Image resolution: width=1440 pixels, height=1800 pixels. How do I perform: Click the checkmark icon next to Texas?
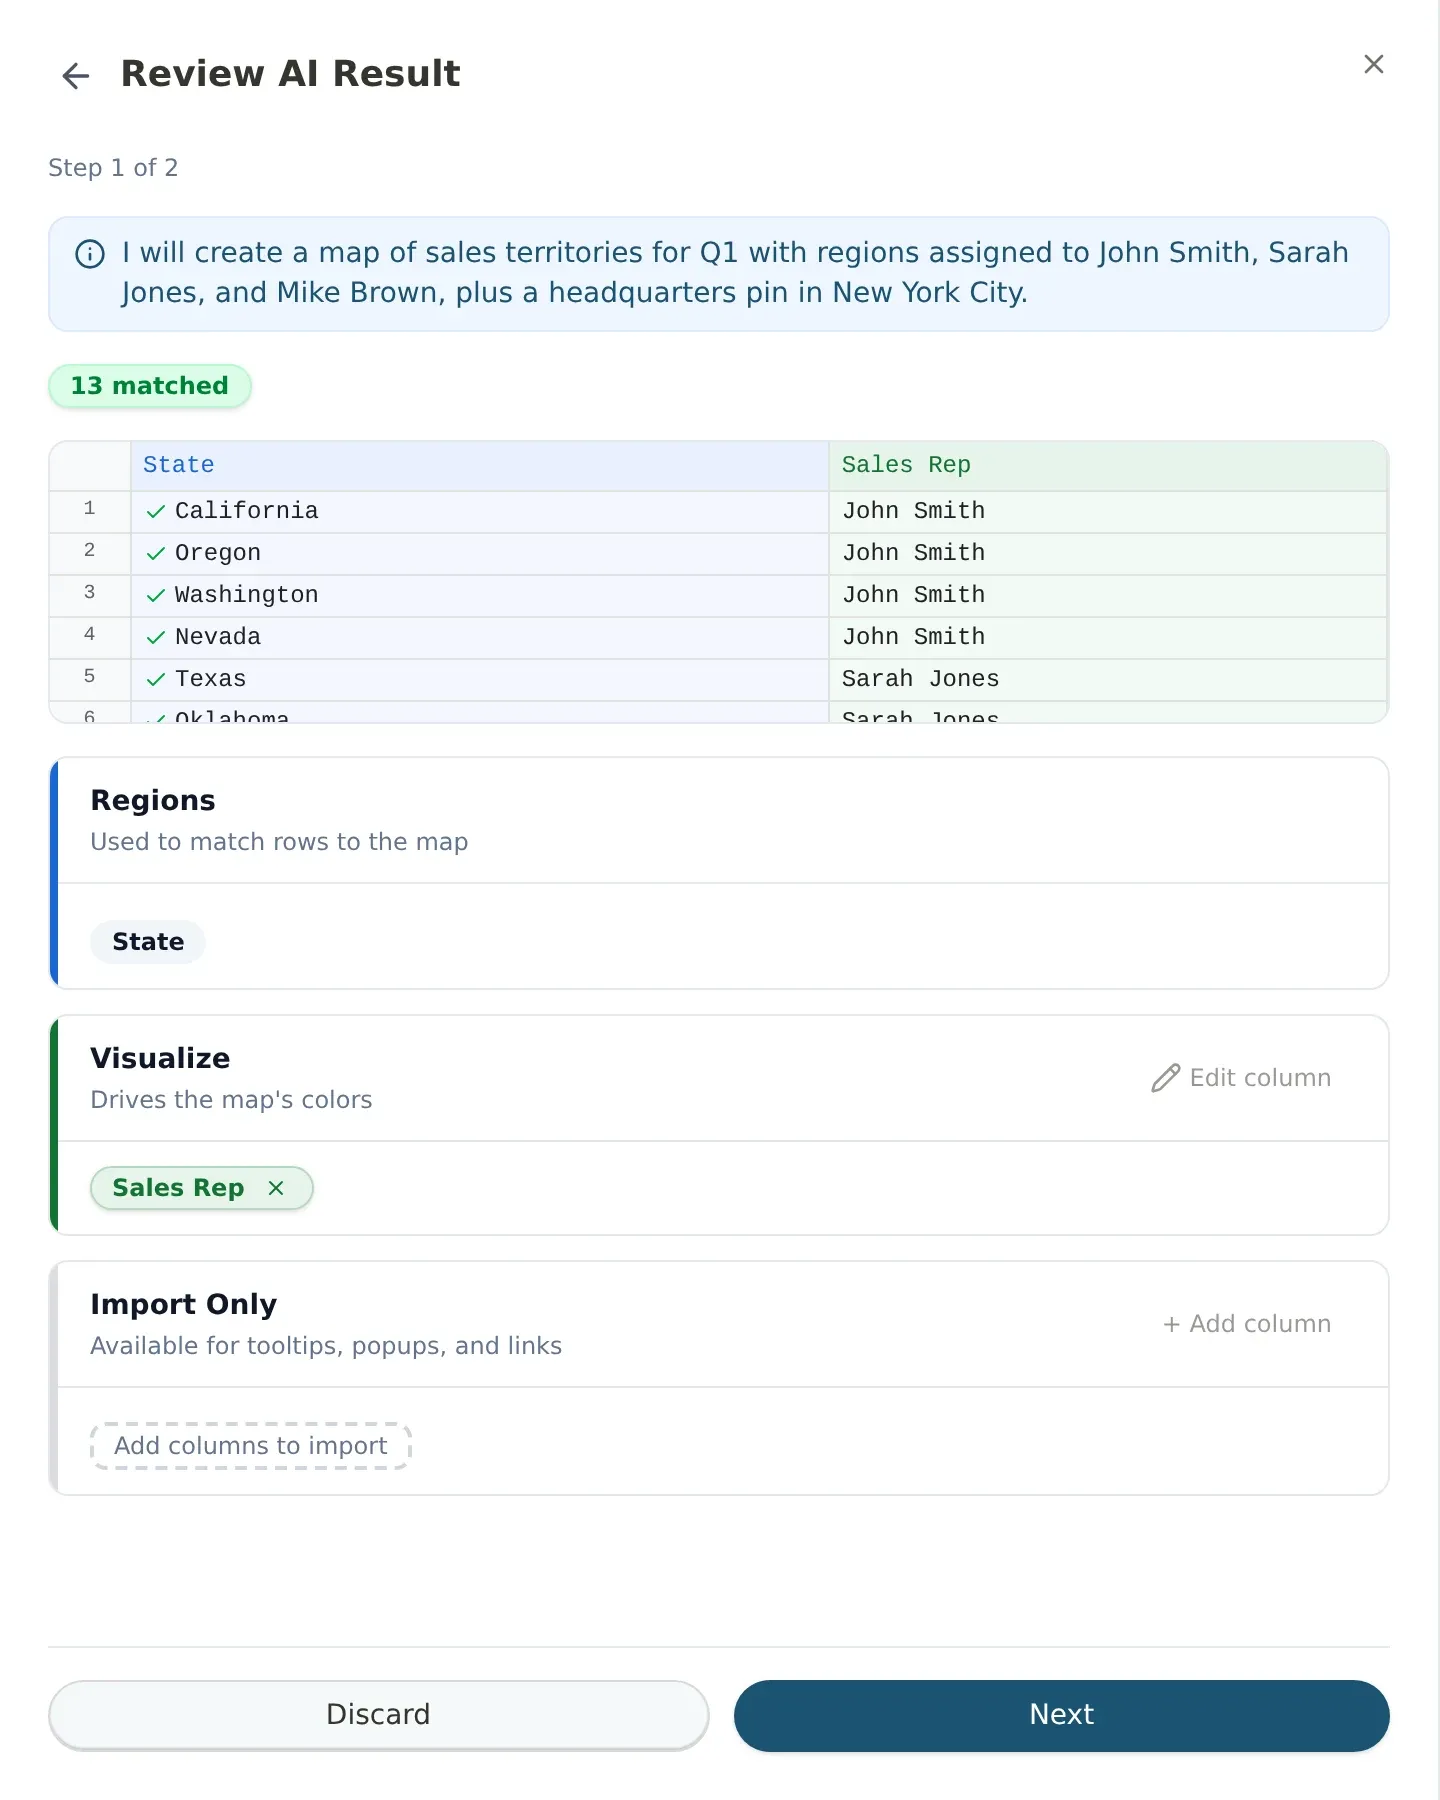pos(156,680)
